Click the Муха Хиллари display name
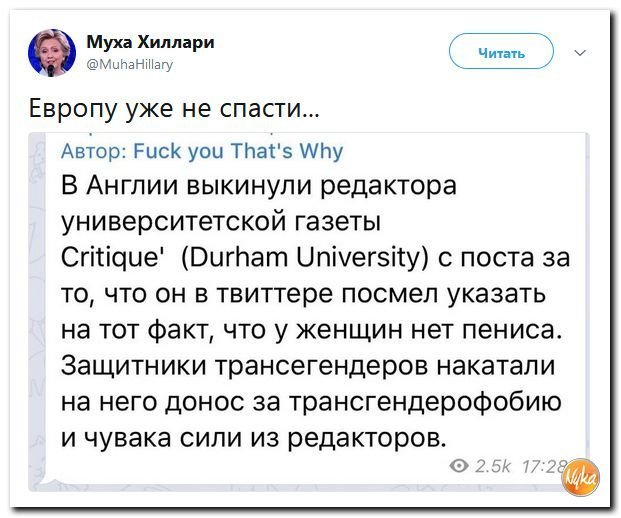 coord(150,42)
